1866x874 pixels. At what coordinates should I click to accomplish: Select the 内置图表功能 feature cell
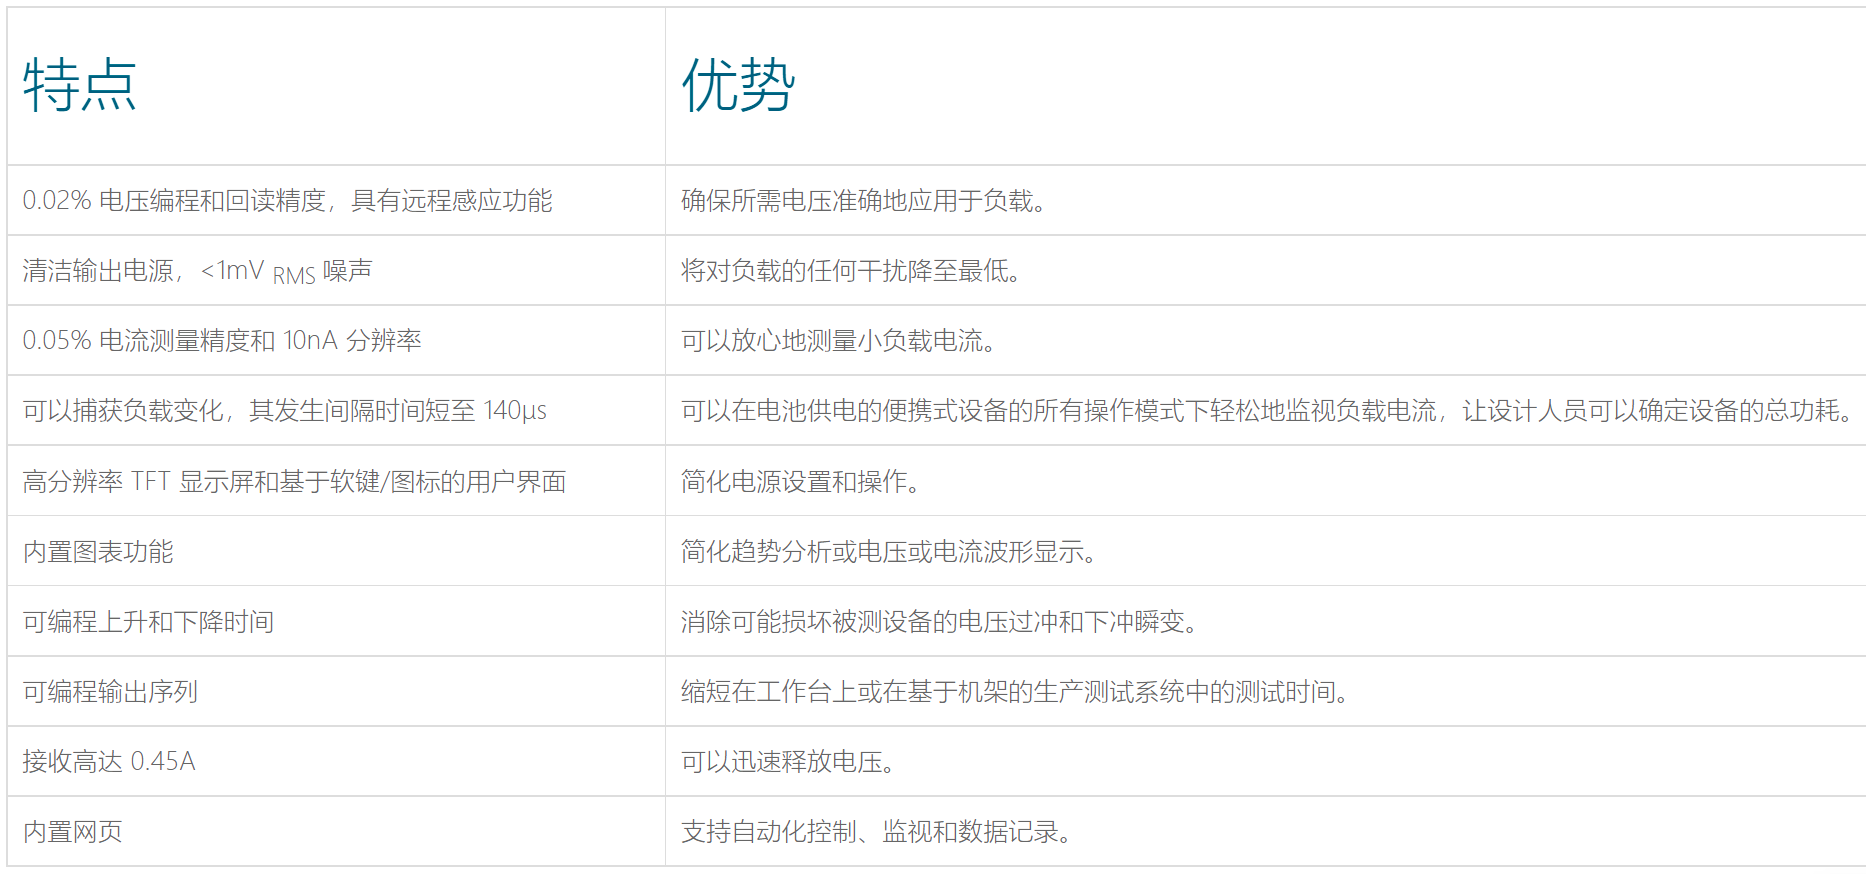(98, 552)
